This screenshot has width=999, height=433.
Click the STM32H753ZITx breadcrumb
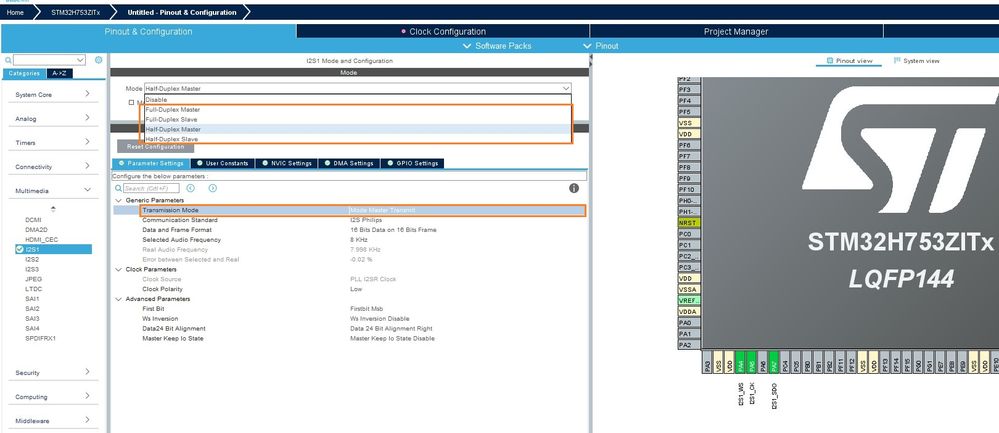(75, 12)
